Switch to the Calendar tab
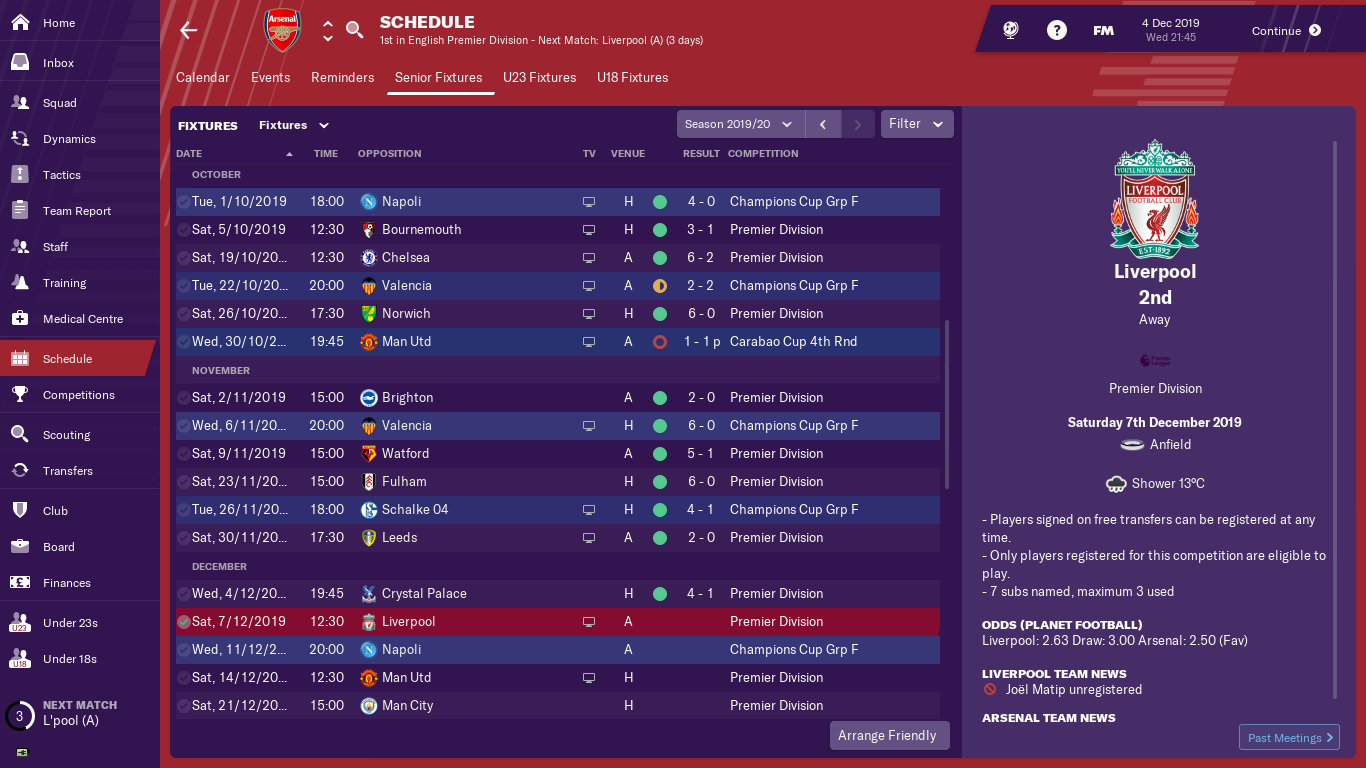 click(x=203, y=78)
